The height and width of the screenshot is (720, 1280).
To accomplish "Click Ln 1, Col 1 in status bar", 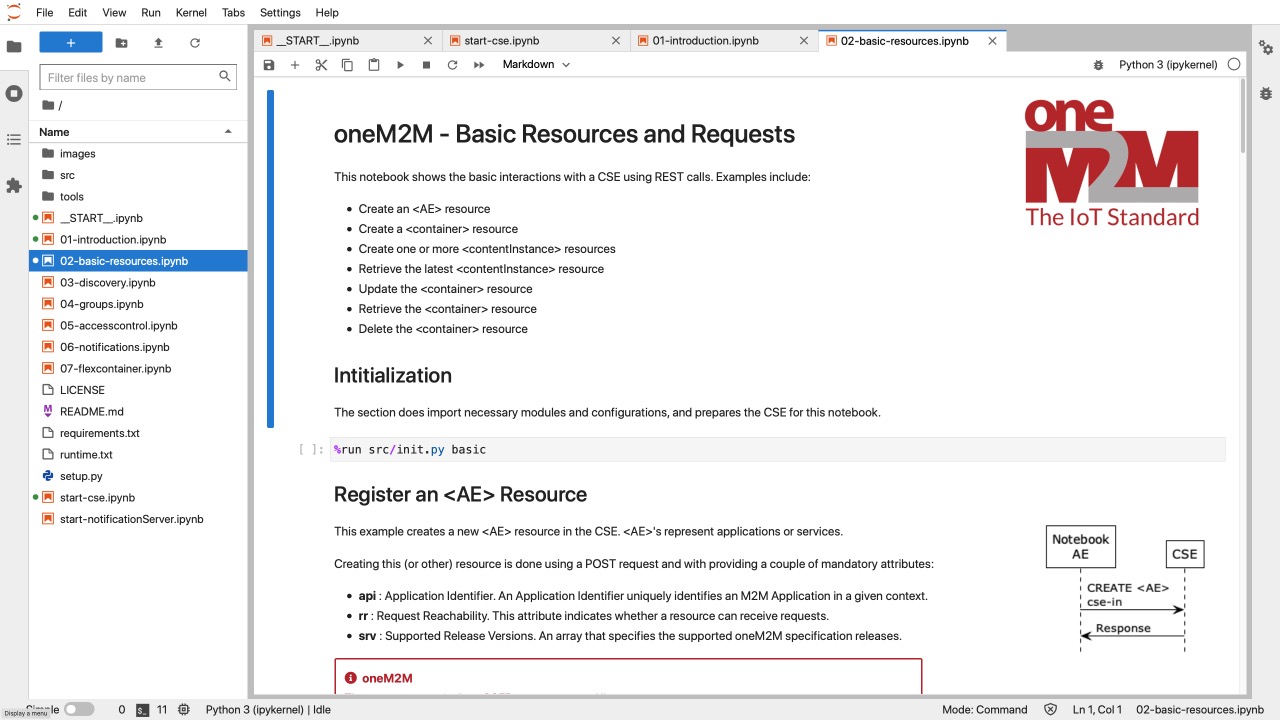I will (x=1097, y=710).
